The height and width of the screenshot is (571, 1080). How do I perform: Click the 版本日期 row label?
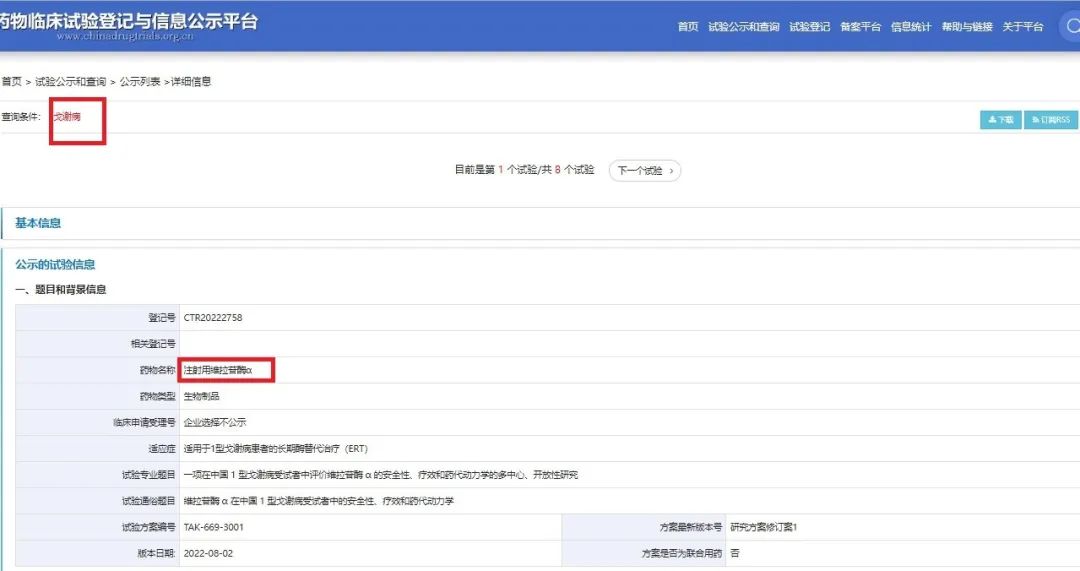pos(156,553)
